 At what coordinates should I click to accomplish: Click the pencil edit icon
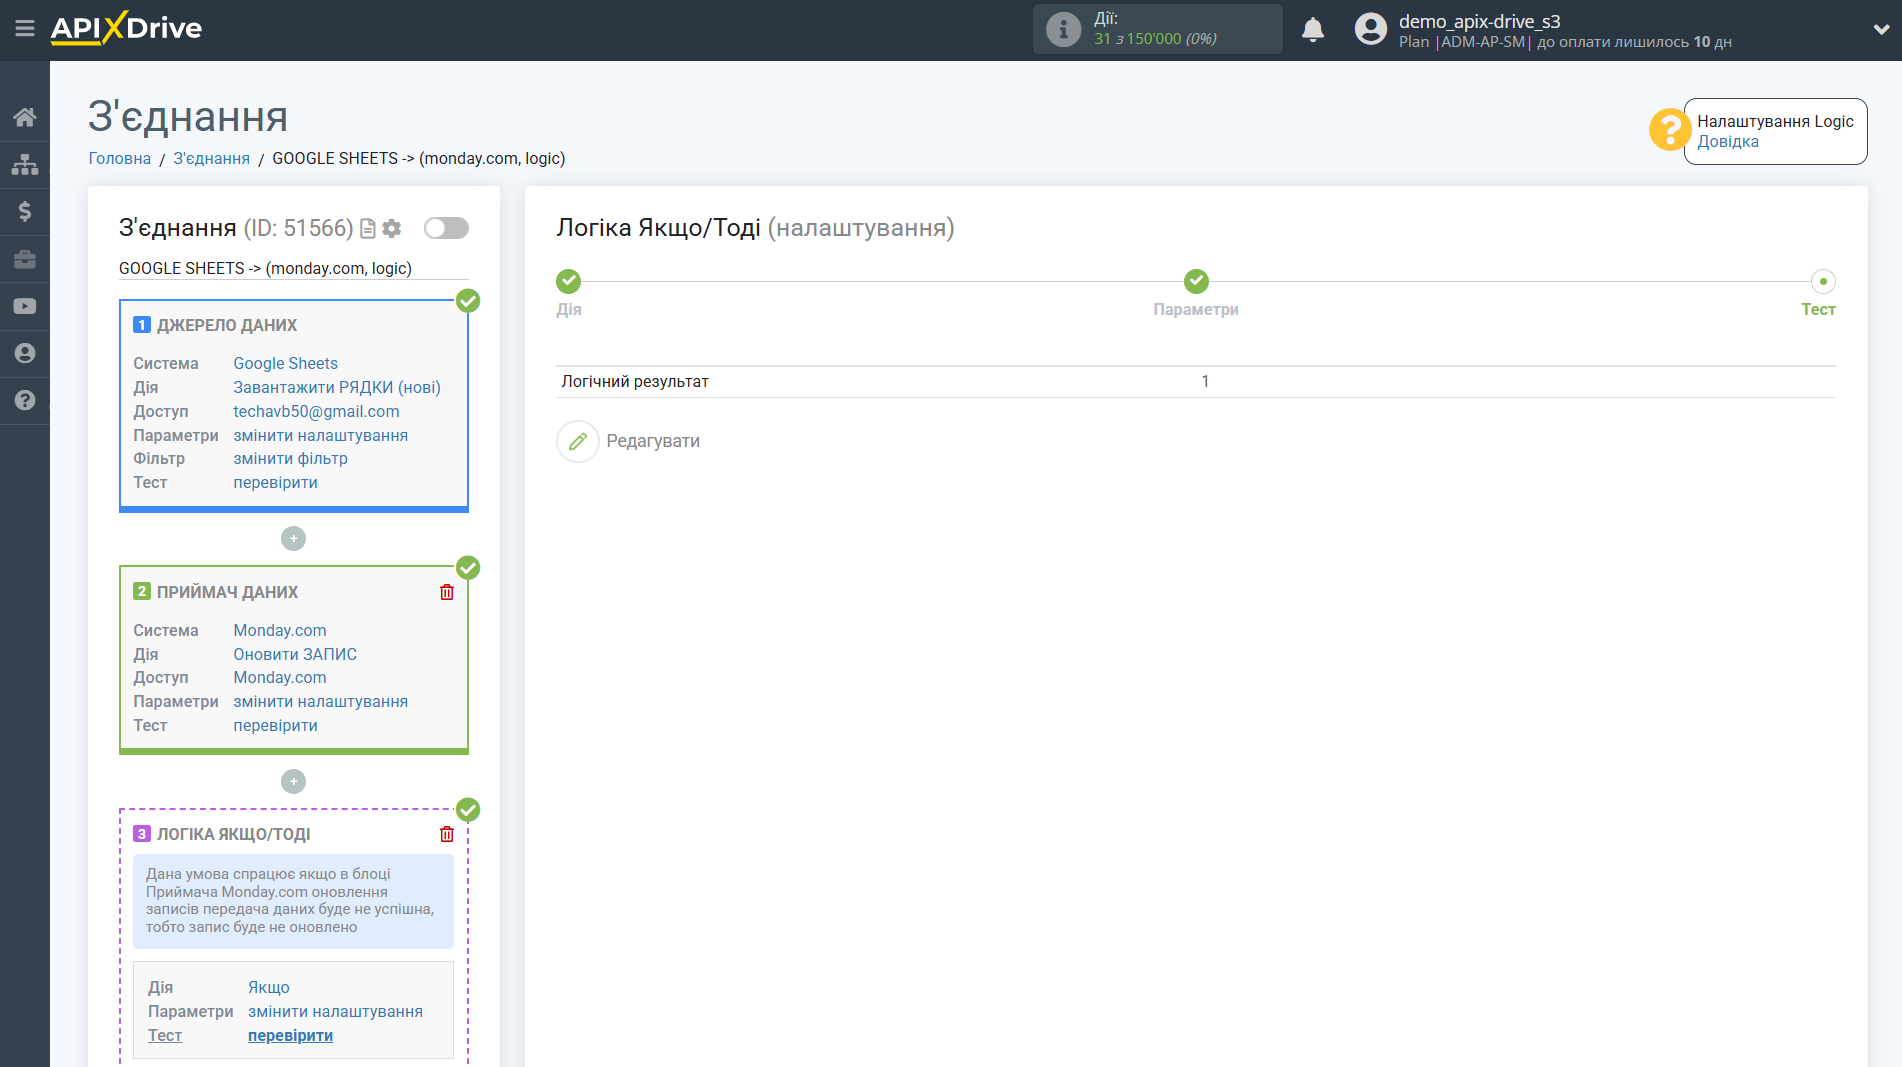(x=578, y=441)
